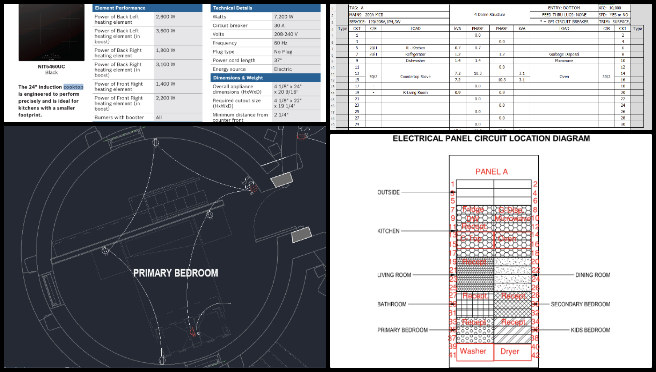Click the "Electric" energy source value

[x=283, y=69]
